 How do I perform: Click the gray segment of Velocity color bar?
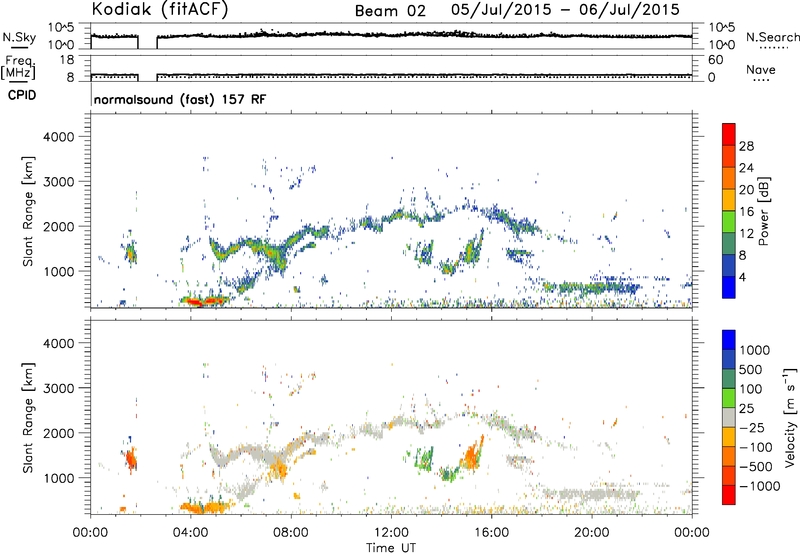click(729, 417)
